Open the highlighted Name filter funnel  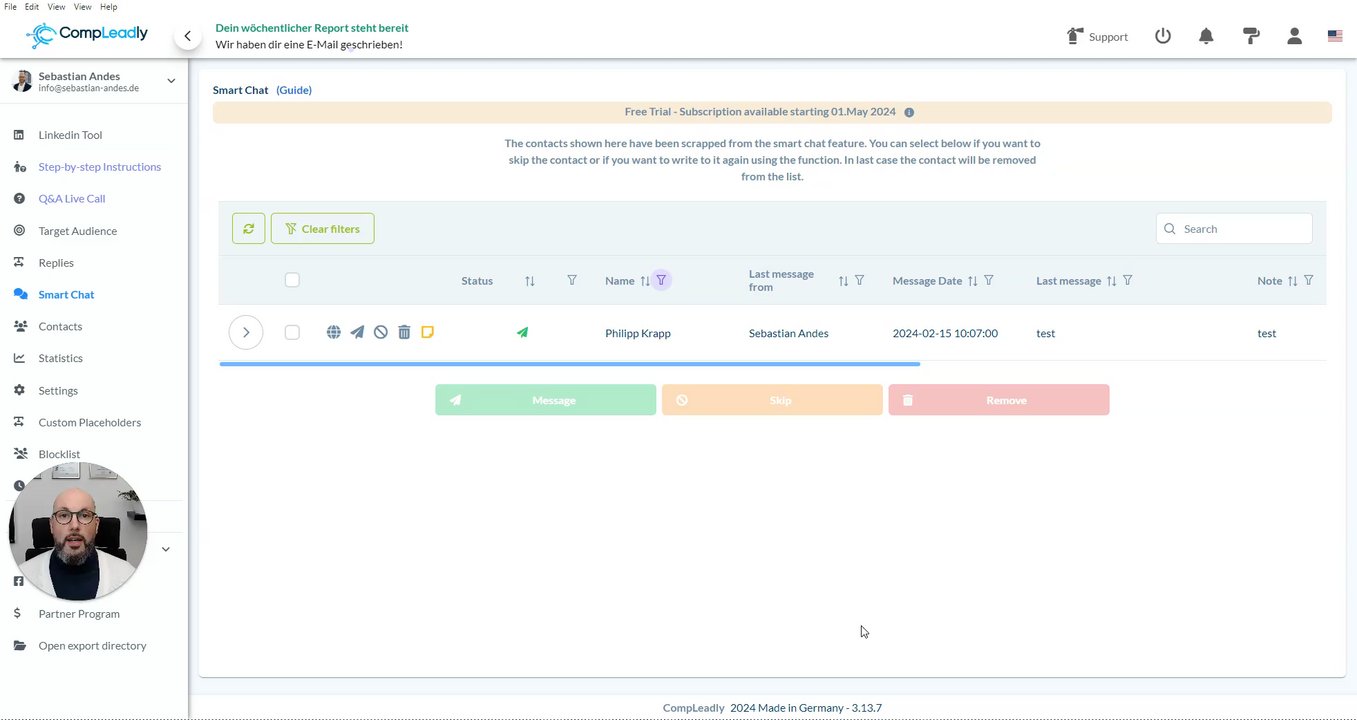(661, 280)
